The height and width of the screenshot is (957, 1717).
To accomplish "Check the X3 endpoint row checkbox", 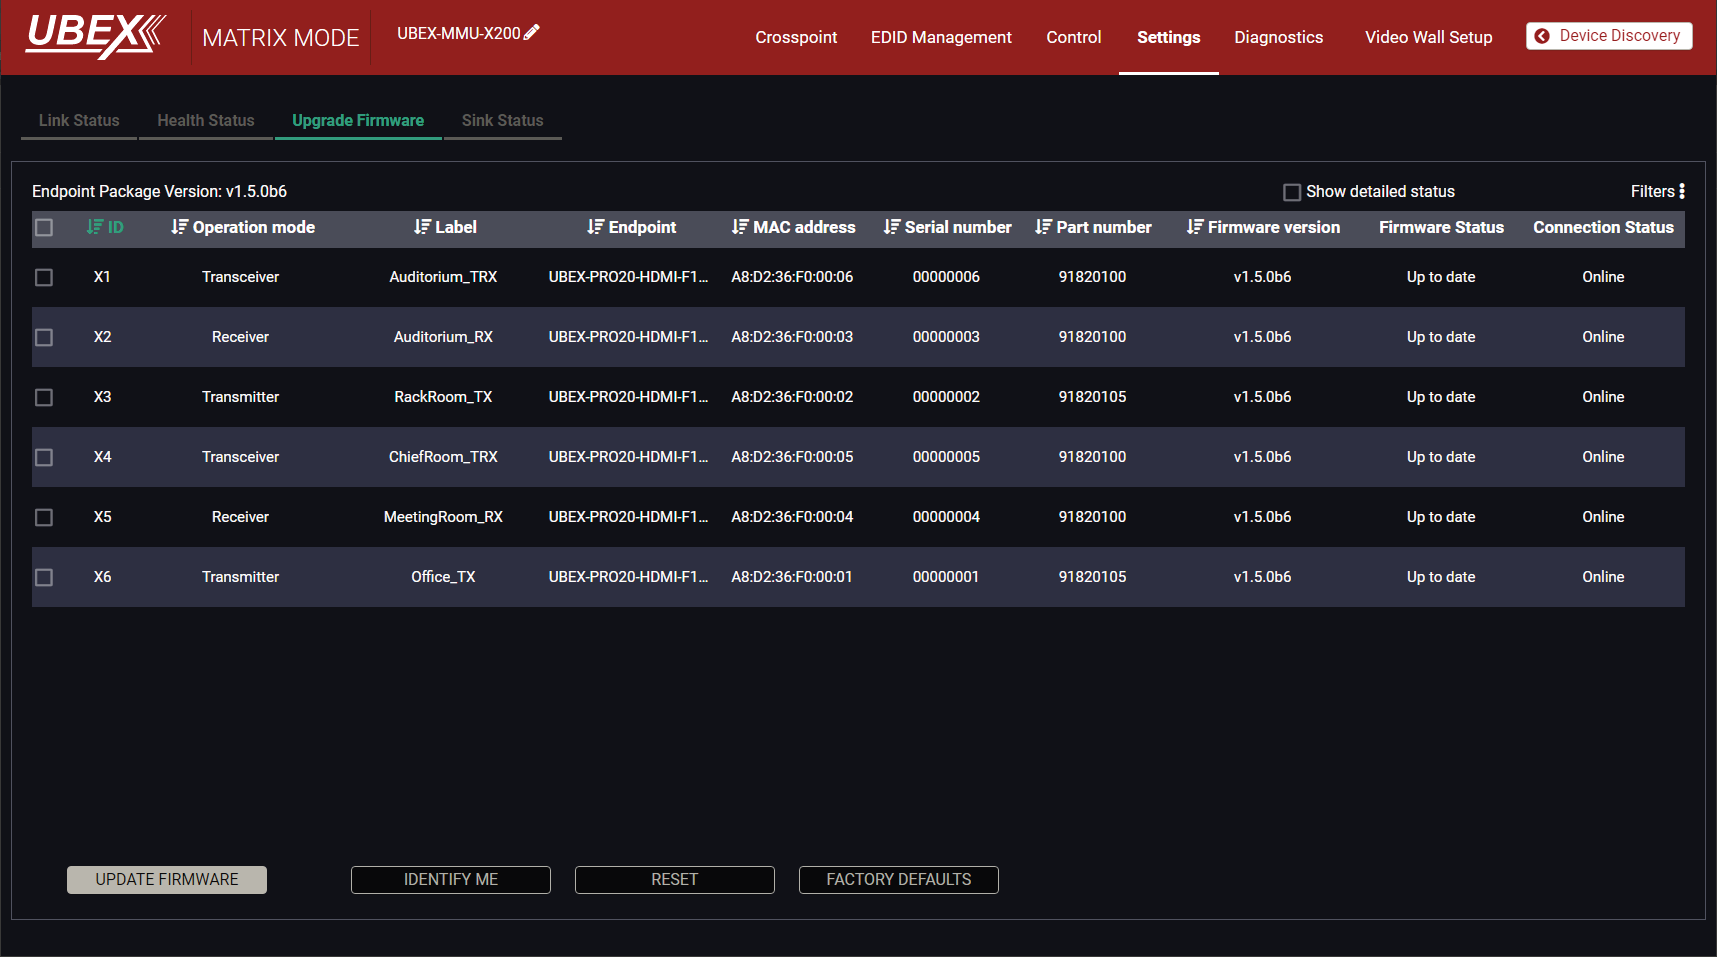I will click(x=44, y=397).
